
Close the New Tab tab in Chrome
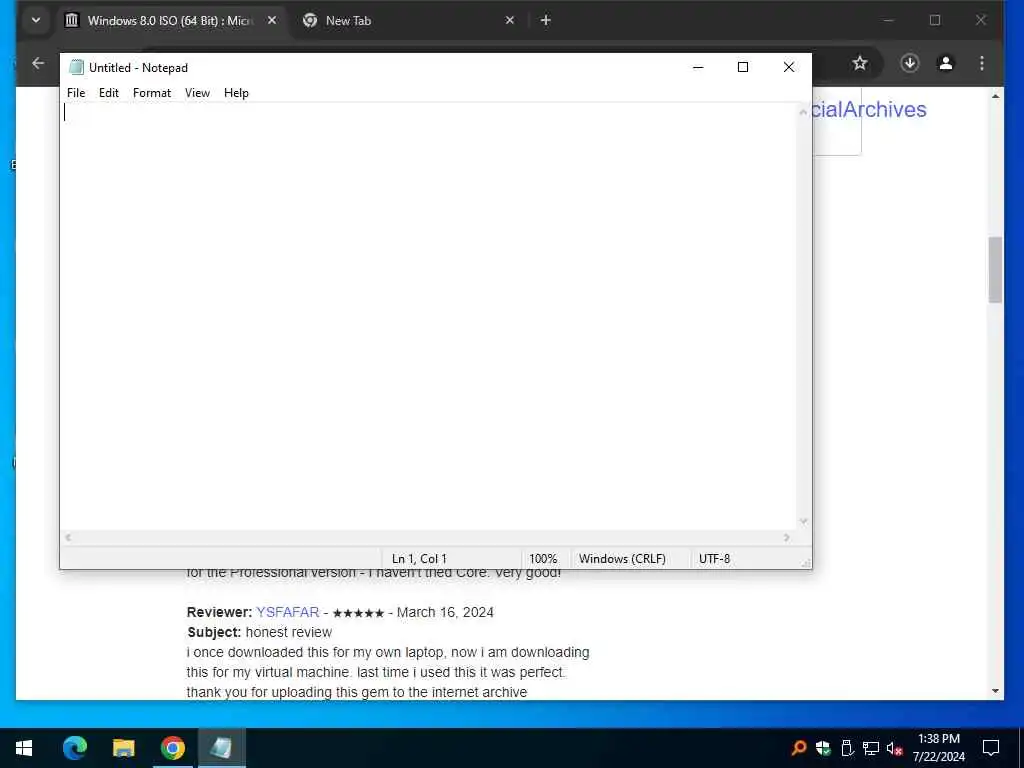click(510, 20)
